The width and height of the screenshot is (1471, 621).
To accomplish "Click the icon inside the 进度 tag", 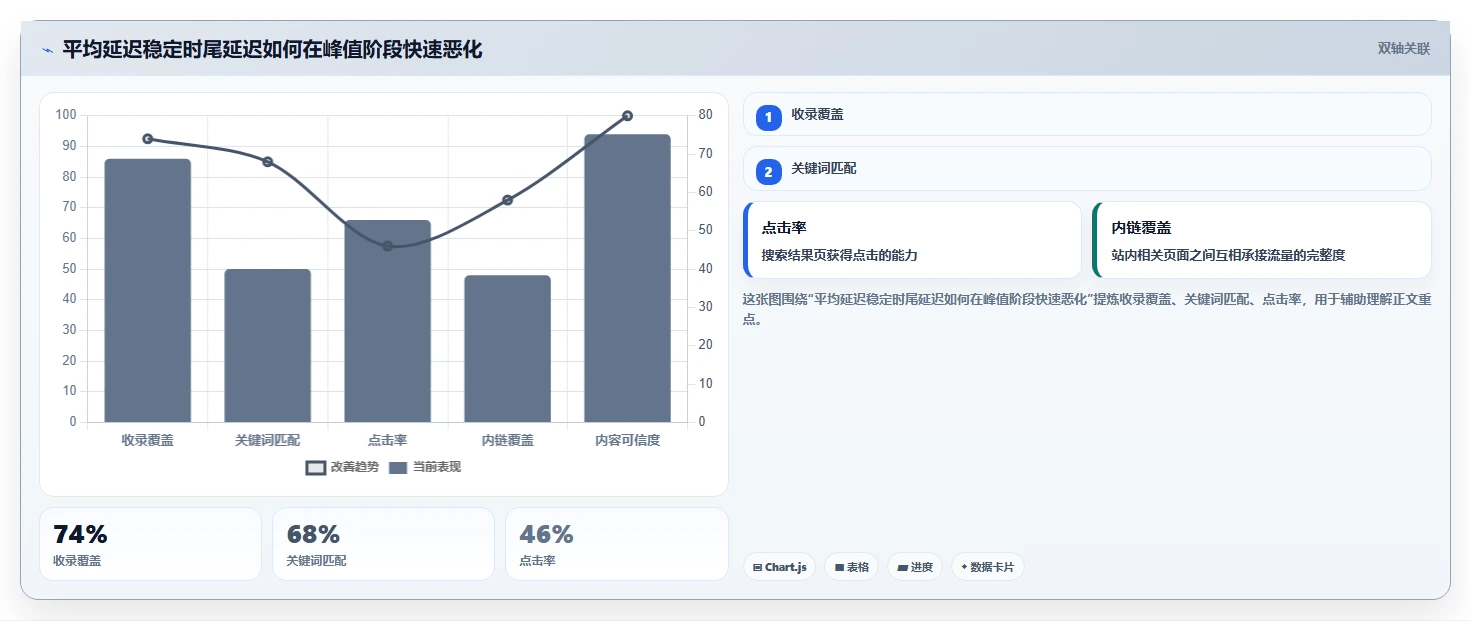I will (903, 568).
